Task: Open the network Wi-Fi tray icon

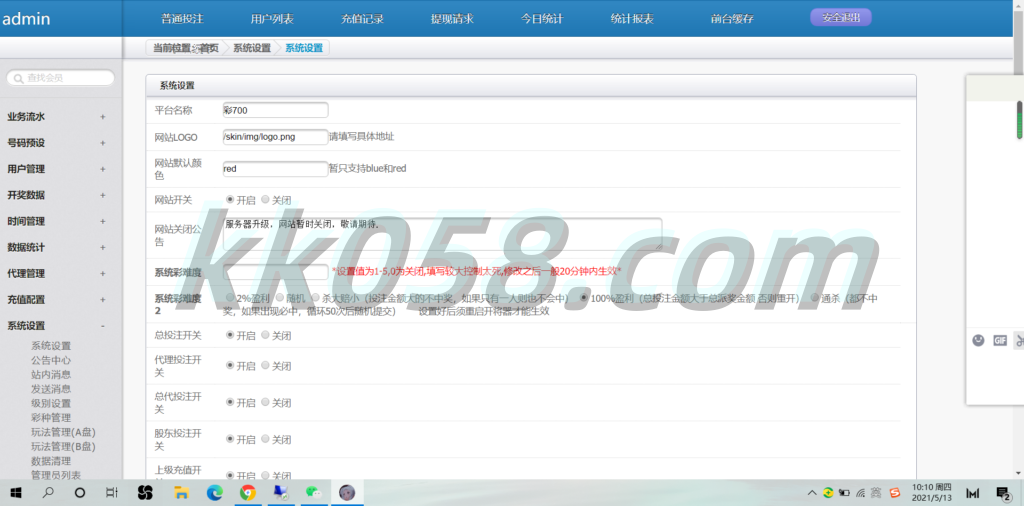Action: [x=861, y=492]
